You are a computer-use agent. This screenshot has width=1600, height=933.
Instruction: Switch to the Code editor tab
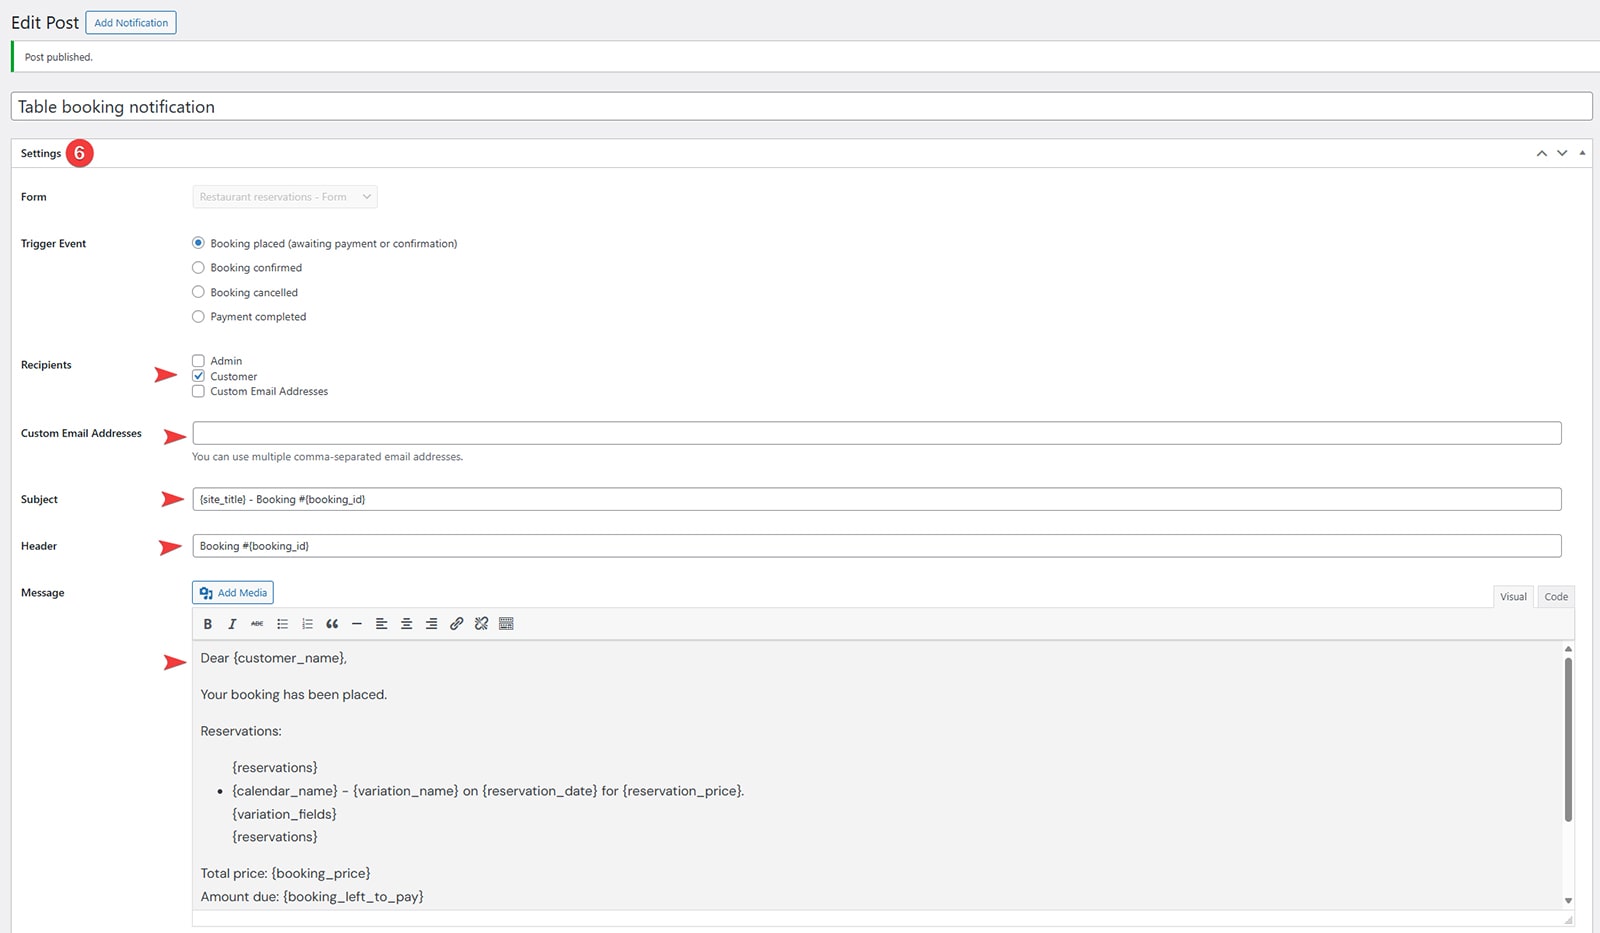tap(1555, 596)
